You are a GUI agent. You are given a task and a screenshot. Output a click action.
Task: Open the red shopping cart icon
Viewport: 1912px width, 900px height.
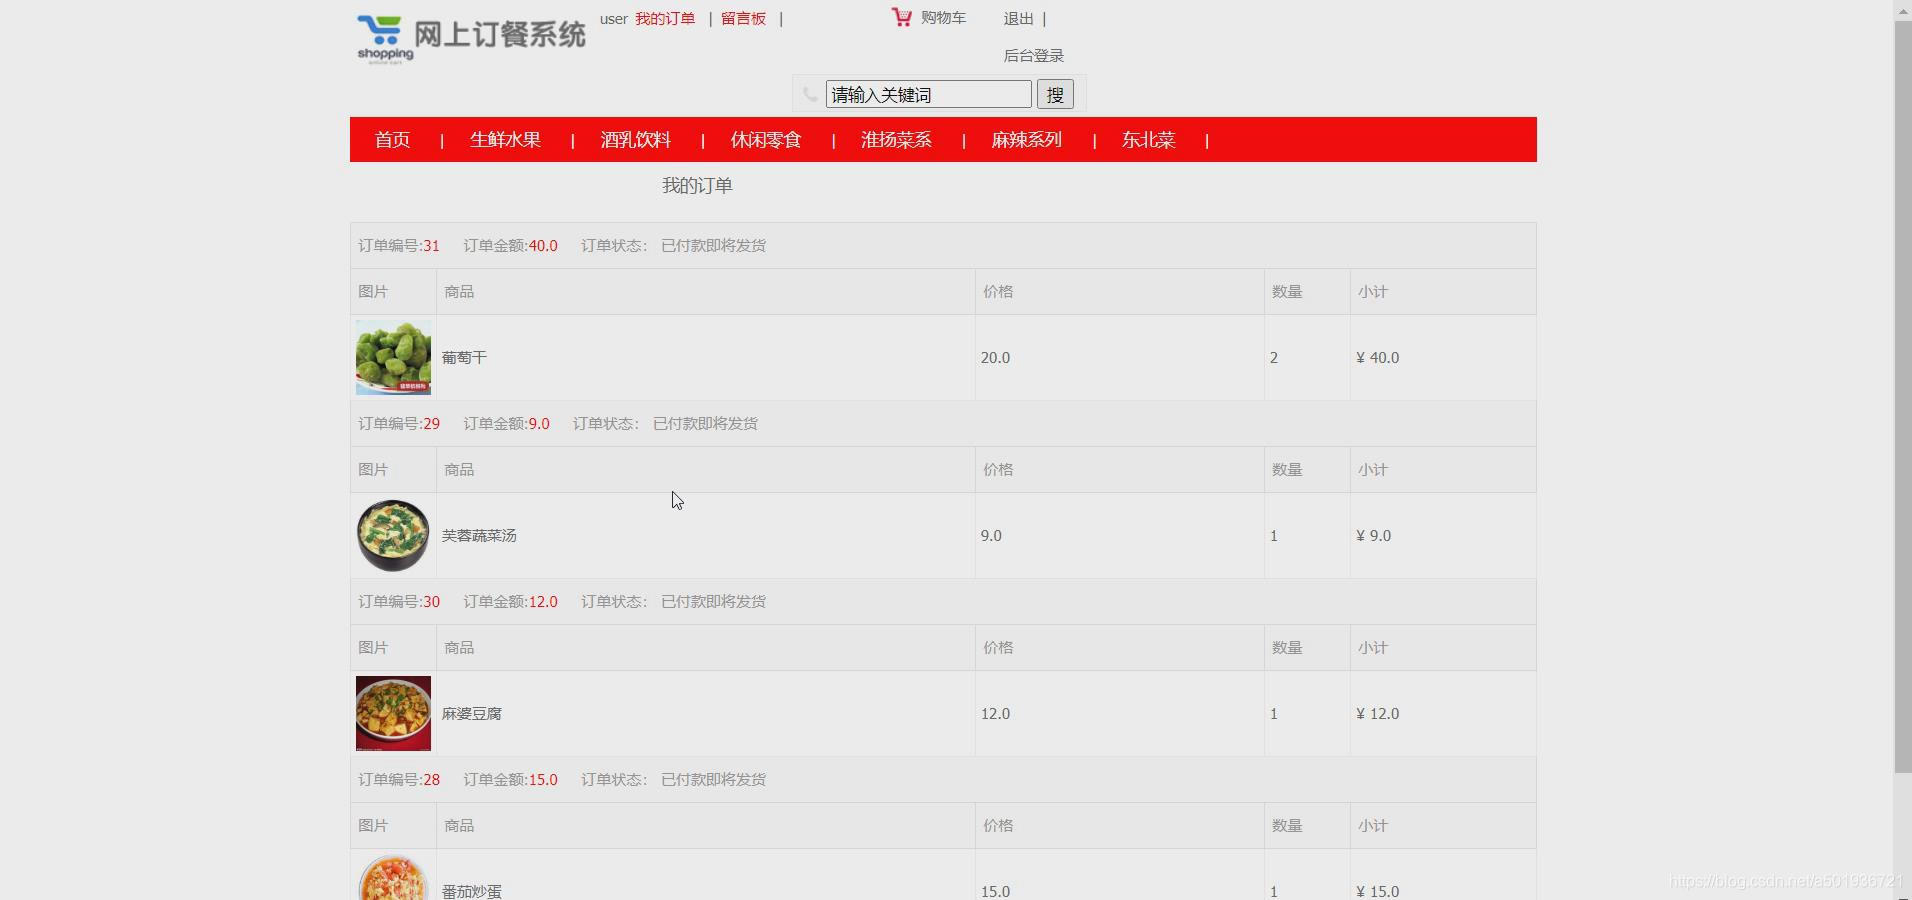coord(902,17)
